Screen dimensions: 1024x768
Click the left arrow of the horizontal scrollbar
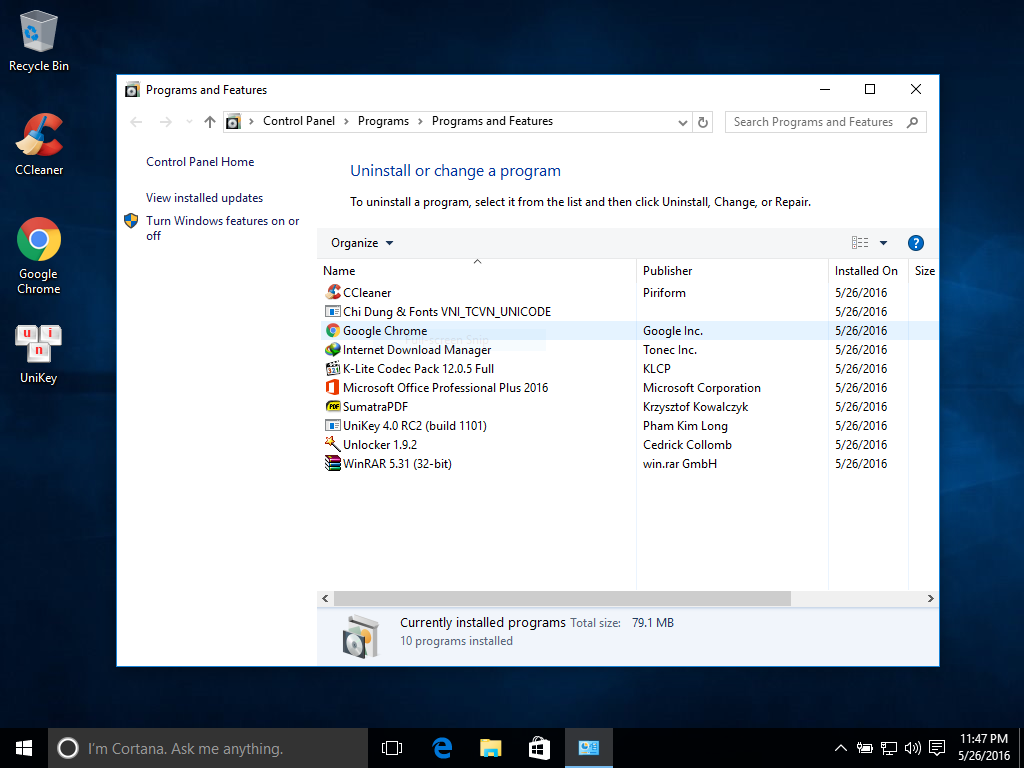(x=325, y=598)
